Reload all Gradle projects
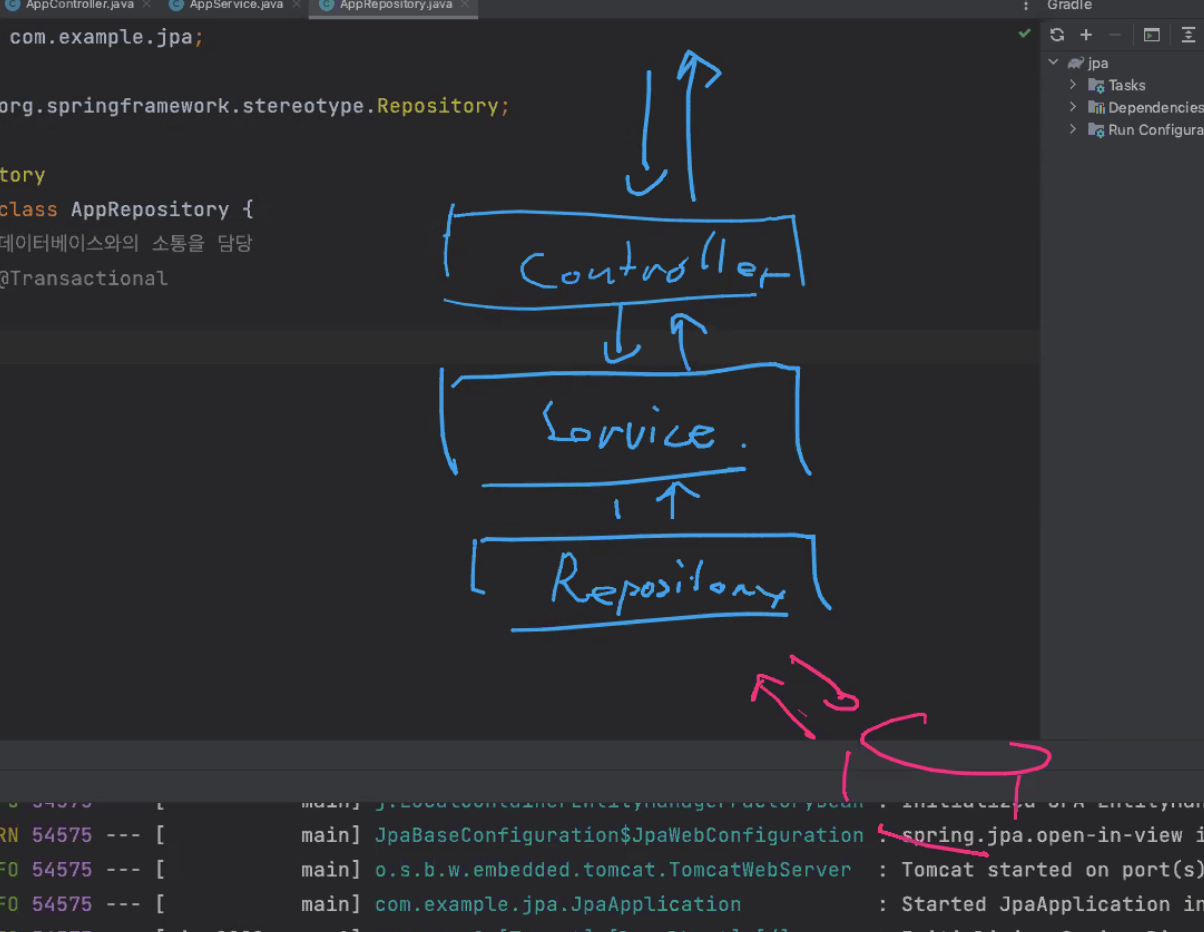This screenshot has height=932, width=1204. [x=1057, y=35]
